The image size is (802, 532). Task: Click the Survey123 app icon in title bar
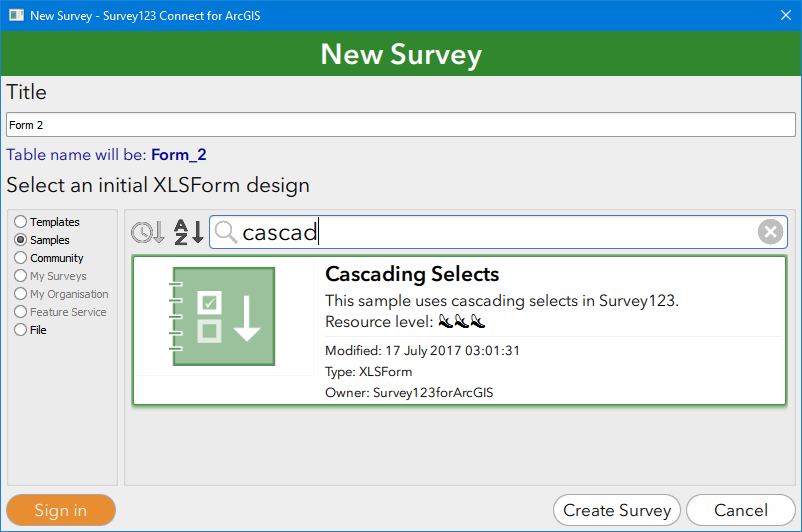click(x=16, y=15)
